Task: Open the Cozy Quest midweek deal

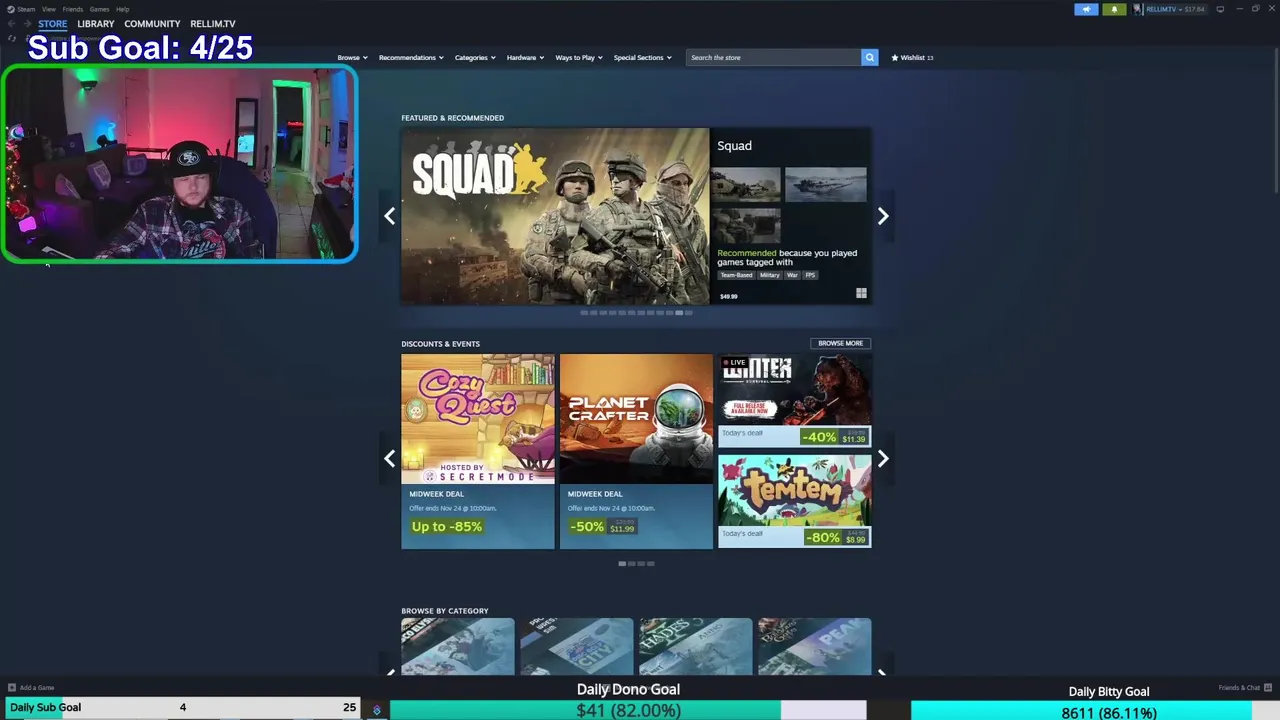Action: click(478, 451)
